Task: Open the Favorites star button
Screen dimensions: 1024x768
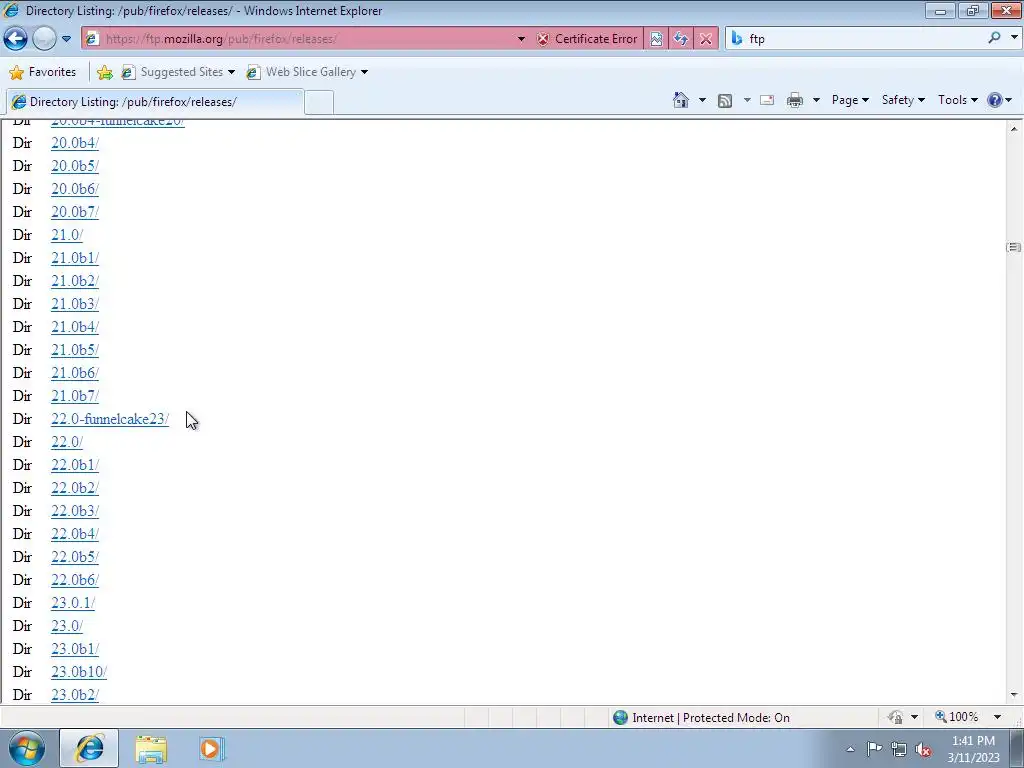Action: point(43,72)
